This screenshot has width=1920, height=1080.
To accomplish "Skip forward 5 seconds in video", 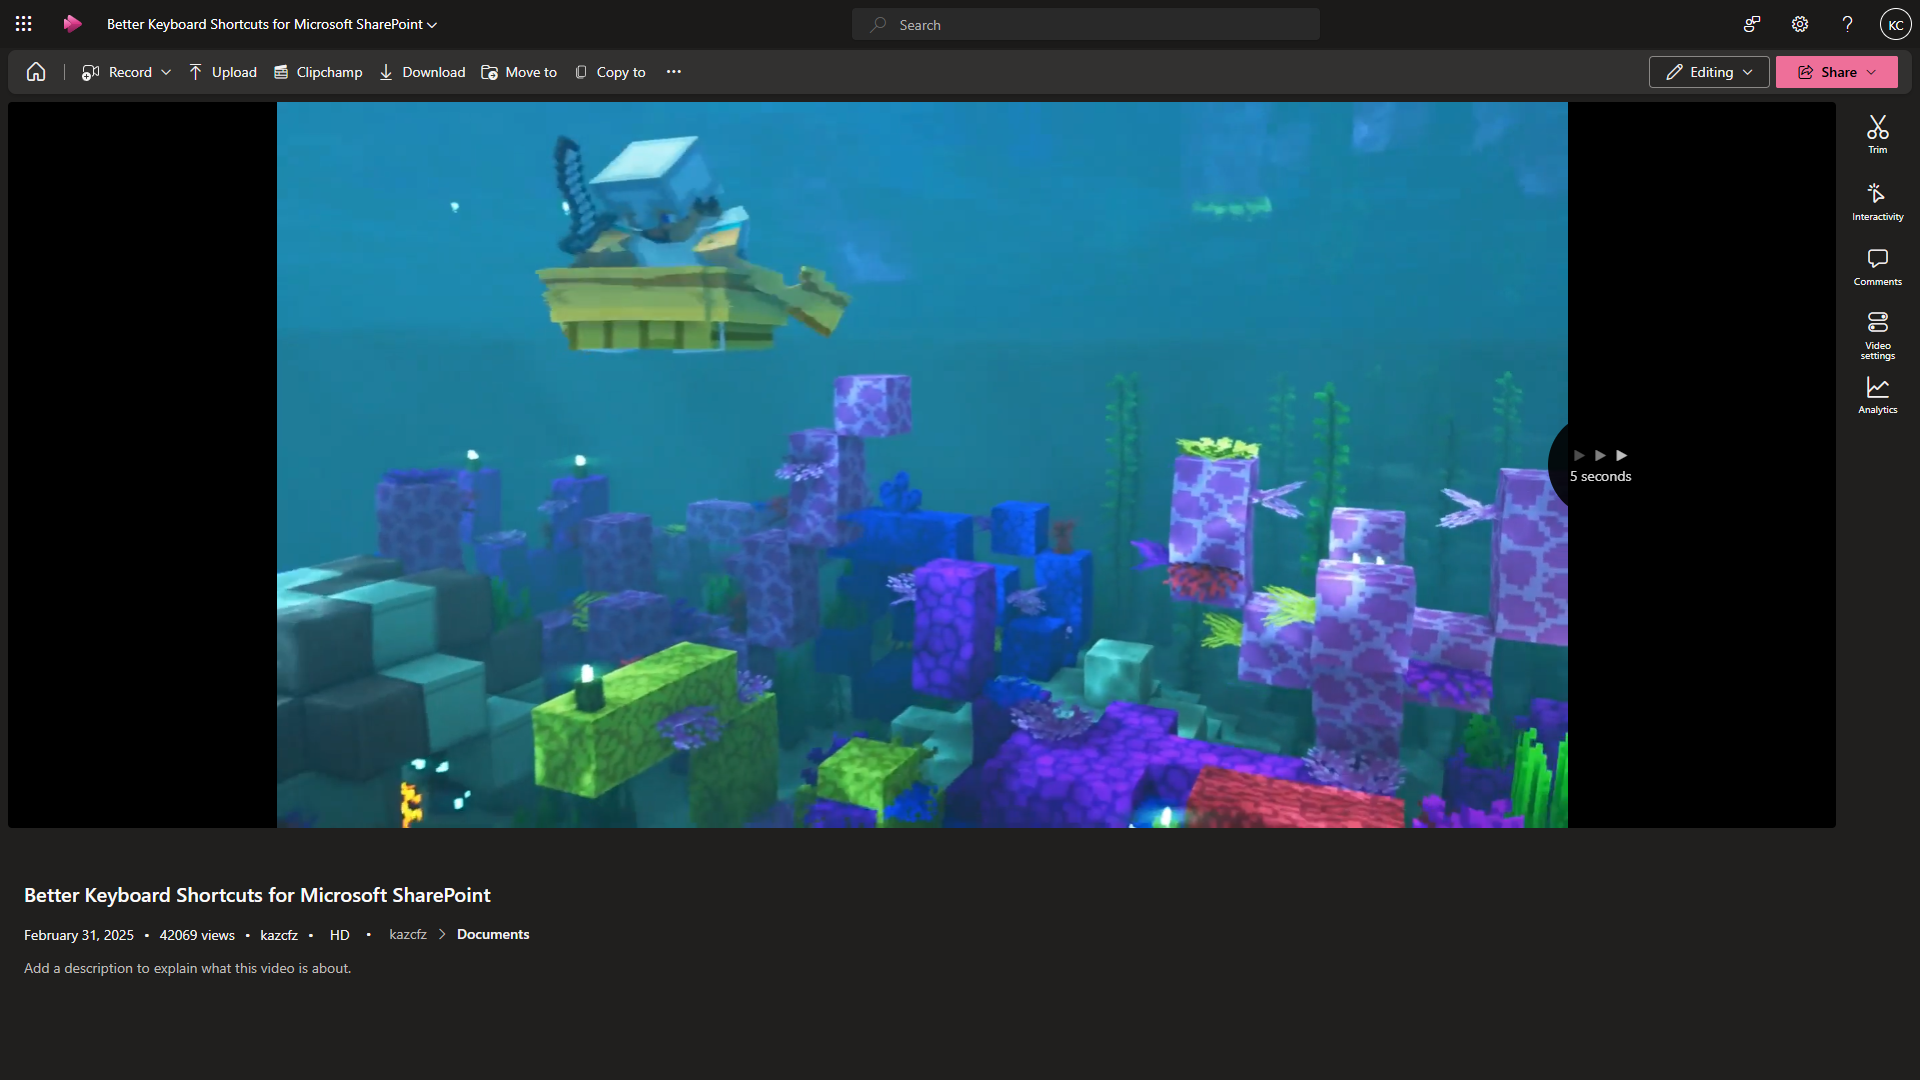I will (1600, 464).
